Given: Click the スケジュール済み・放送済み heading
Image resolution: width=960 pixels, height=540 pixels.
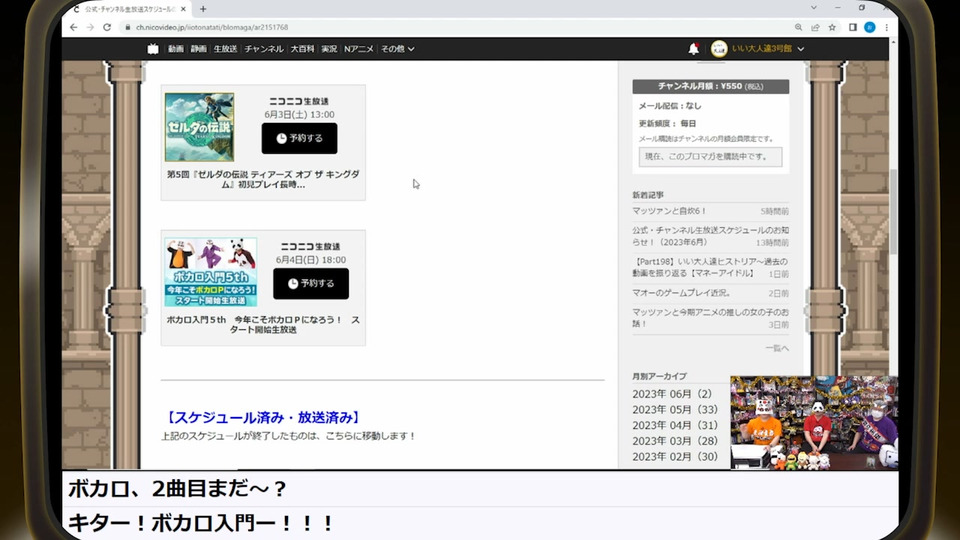Looking at the screenshot, I should (x=263, y=418).
